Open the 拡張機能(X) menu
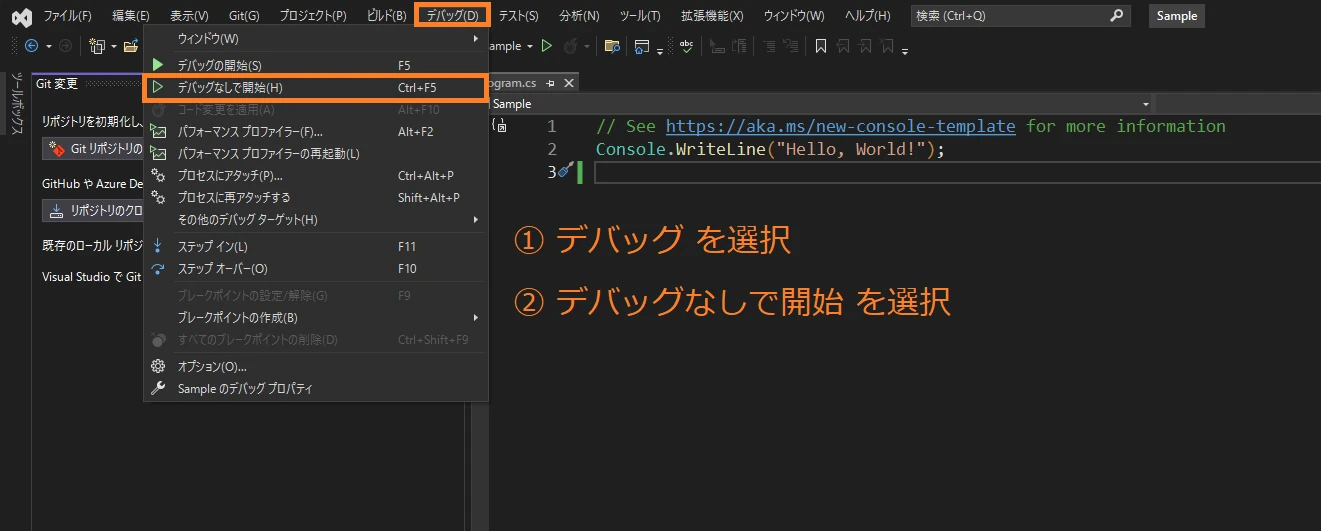 pos(712,16)
